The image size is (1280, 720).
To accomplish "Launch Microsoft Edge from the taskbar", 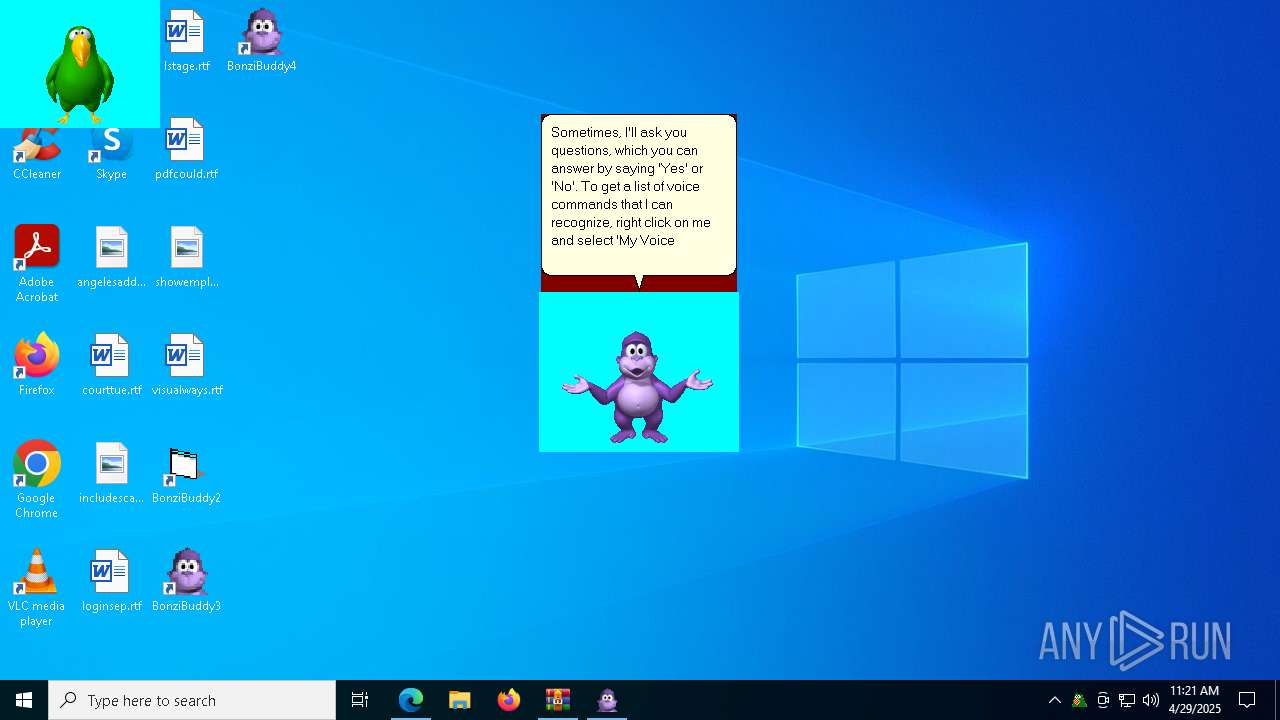I will (411, 700).
